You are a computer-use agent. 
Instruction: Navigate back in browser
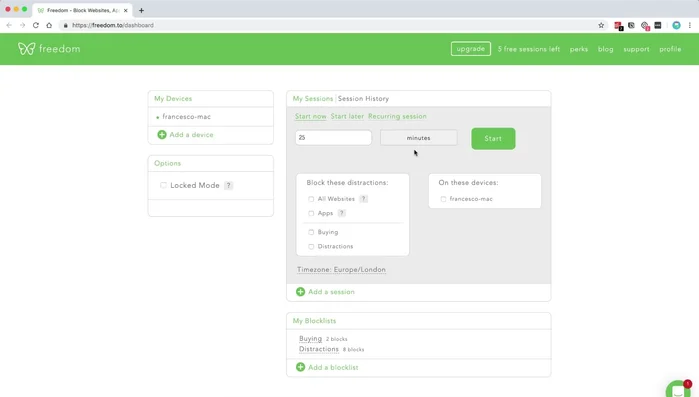click(9, 25)
